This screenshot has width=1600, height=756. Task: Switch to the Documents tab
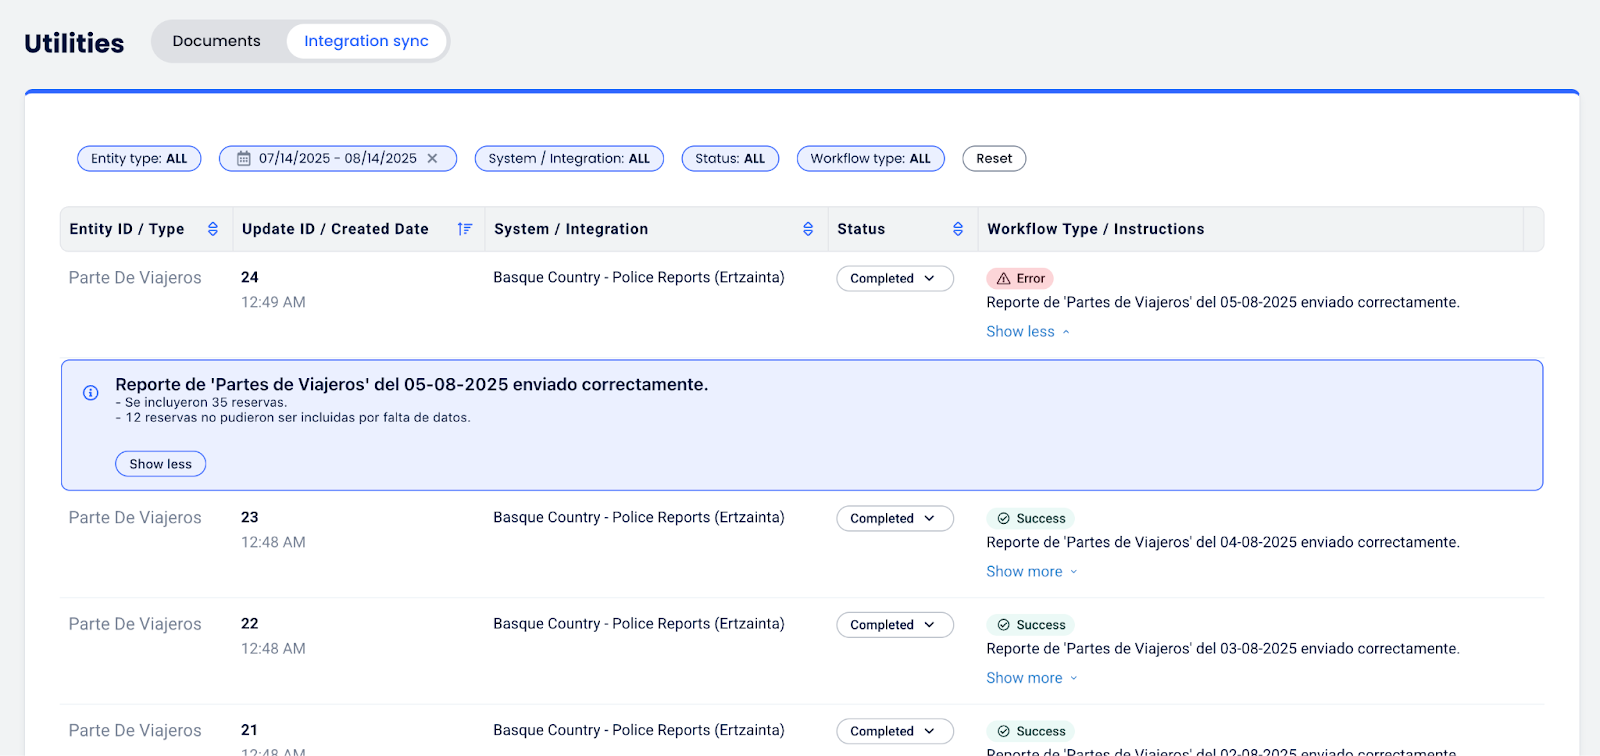pyautogui.click(x=216, y=41)
